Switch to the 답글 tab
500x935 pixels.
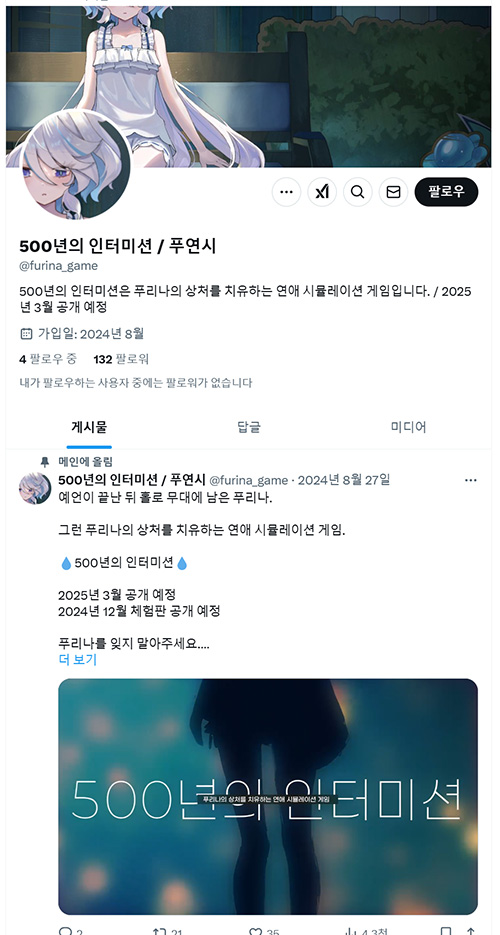(249, 427)
